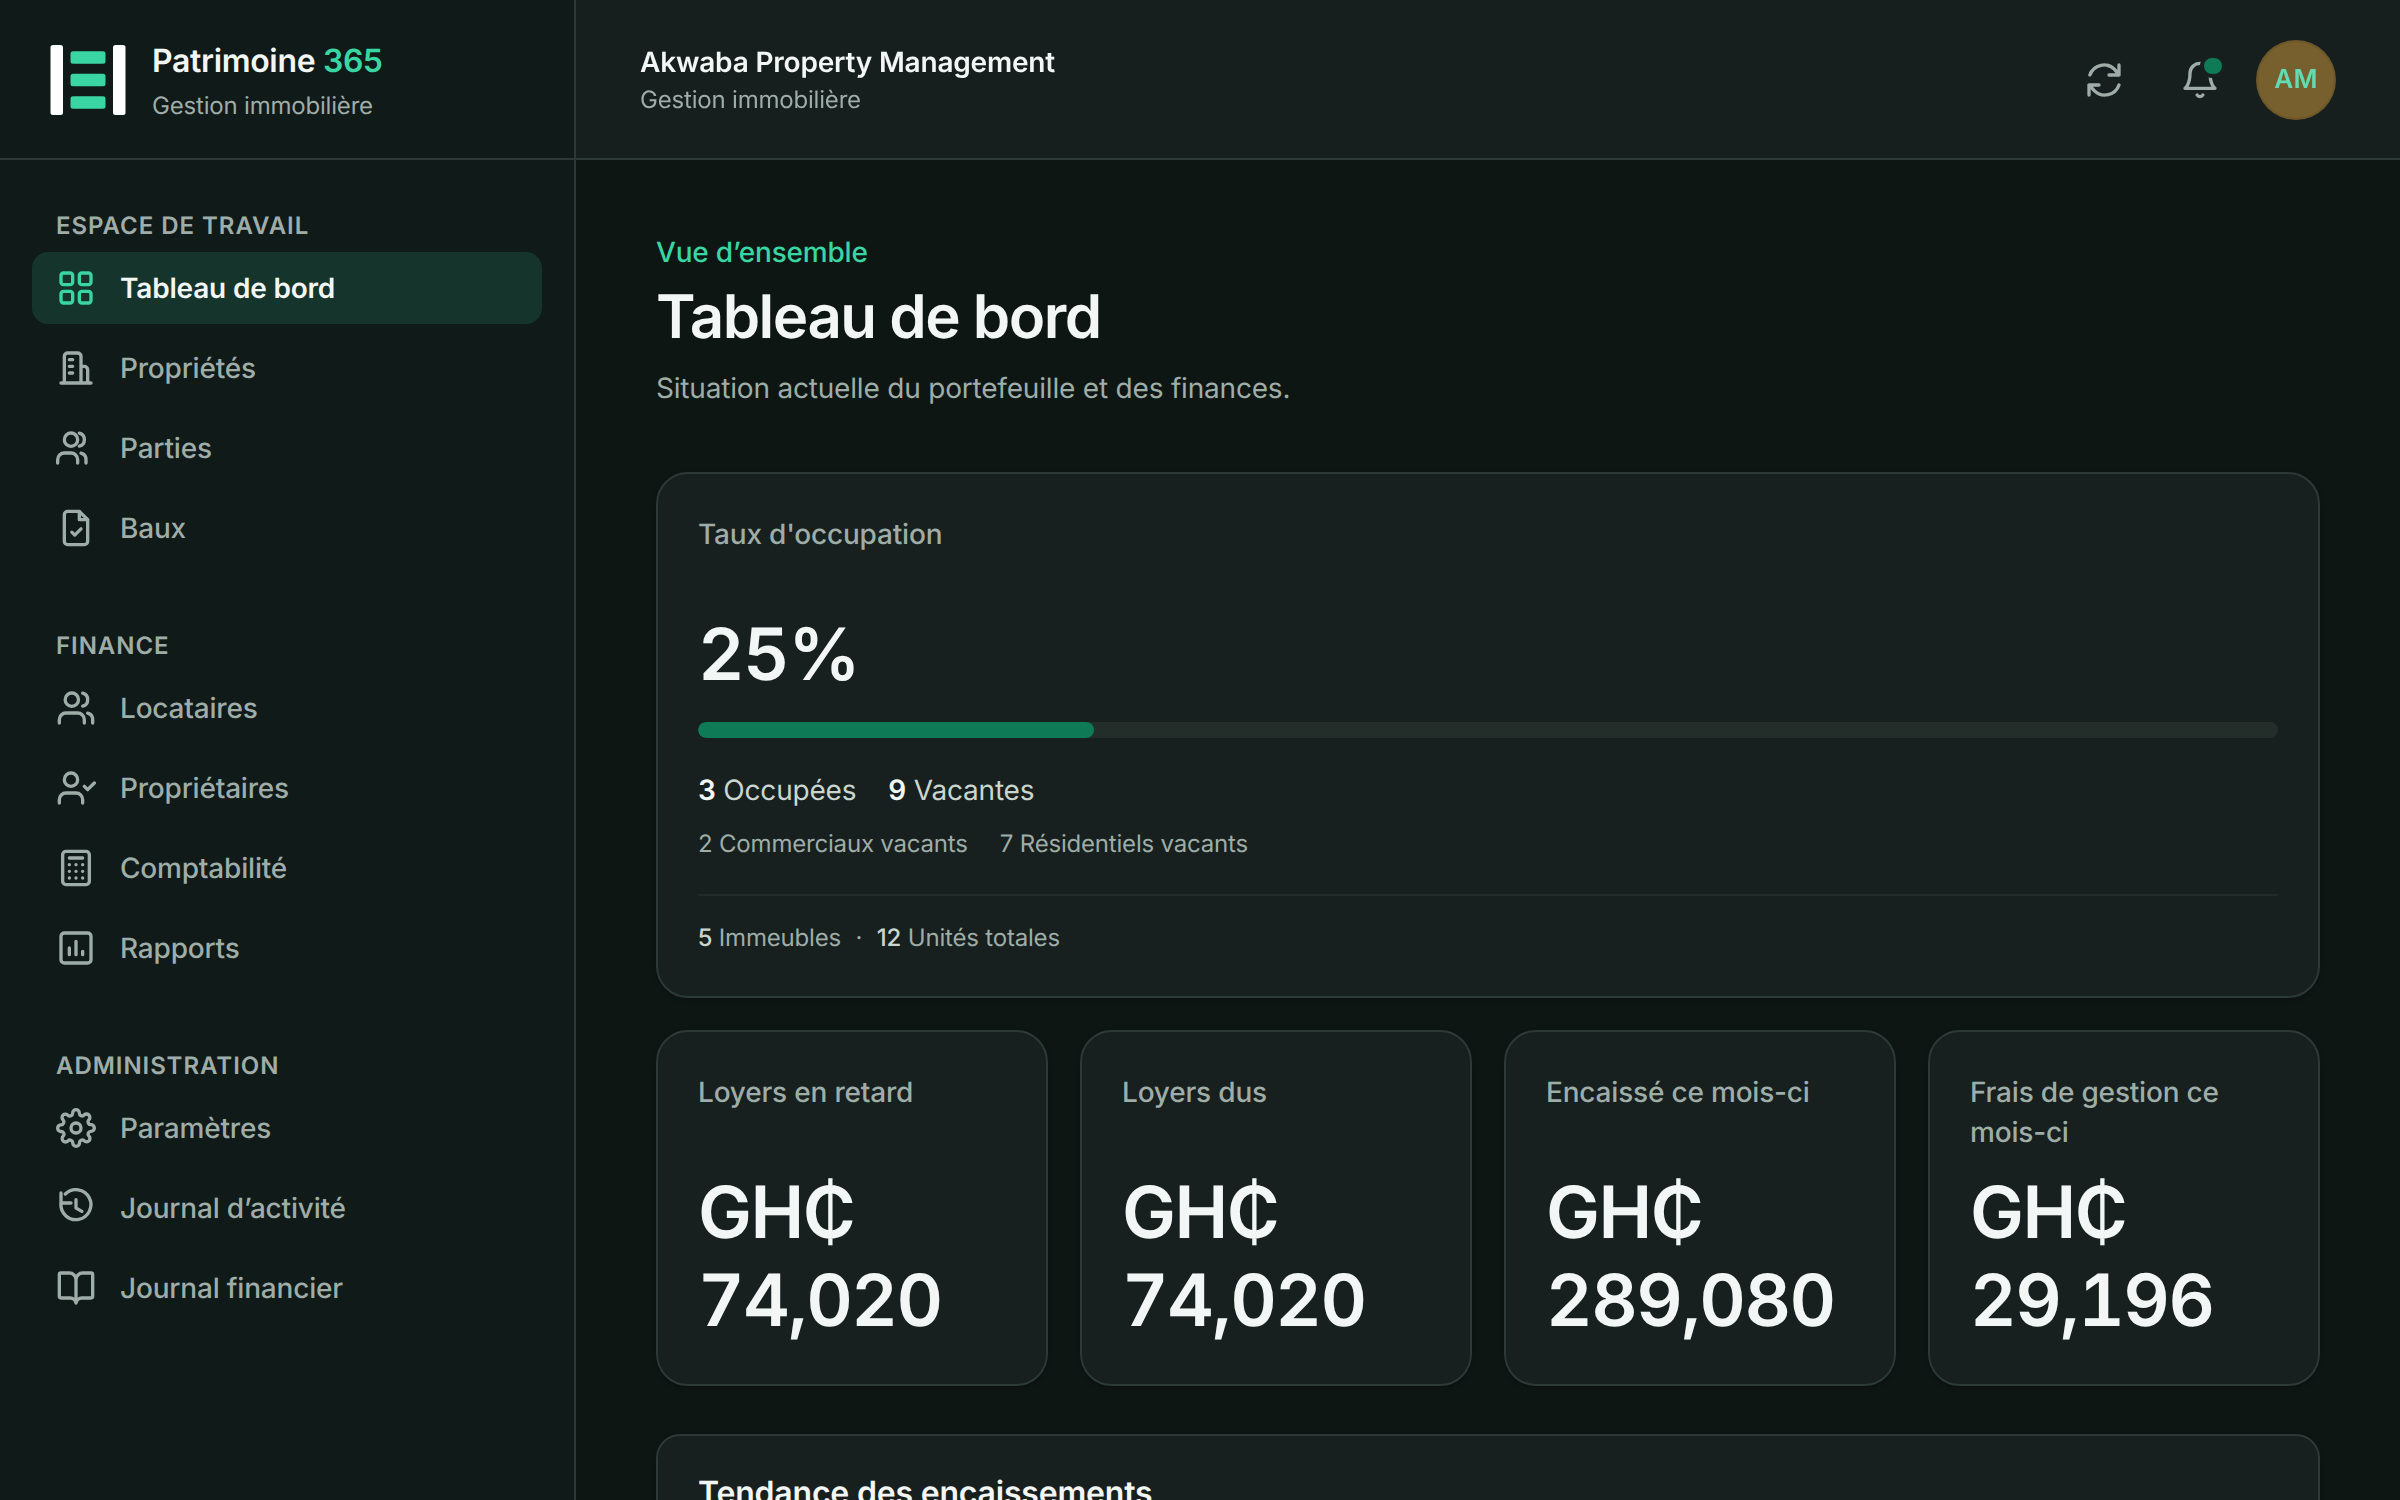View Rapports section
The width and height of the screenshot is (2400, 1500).
(287, 948)
